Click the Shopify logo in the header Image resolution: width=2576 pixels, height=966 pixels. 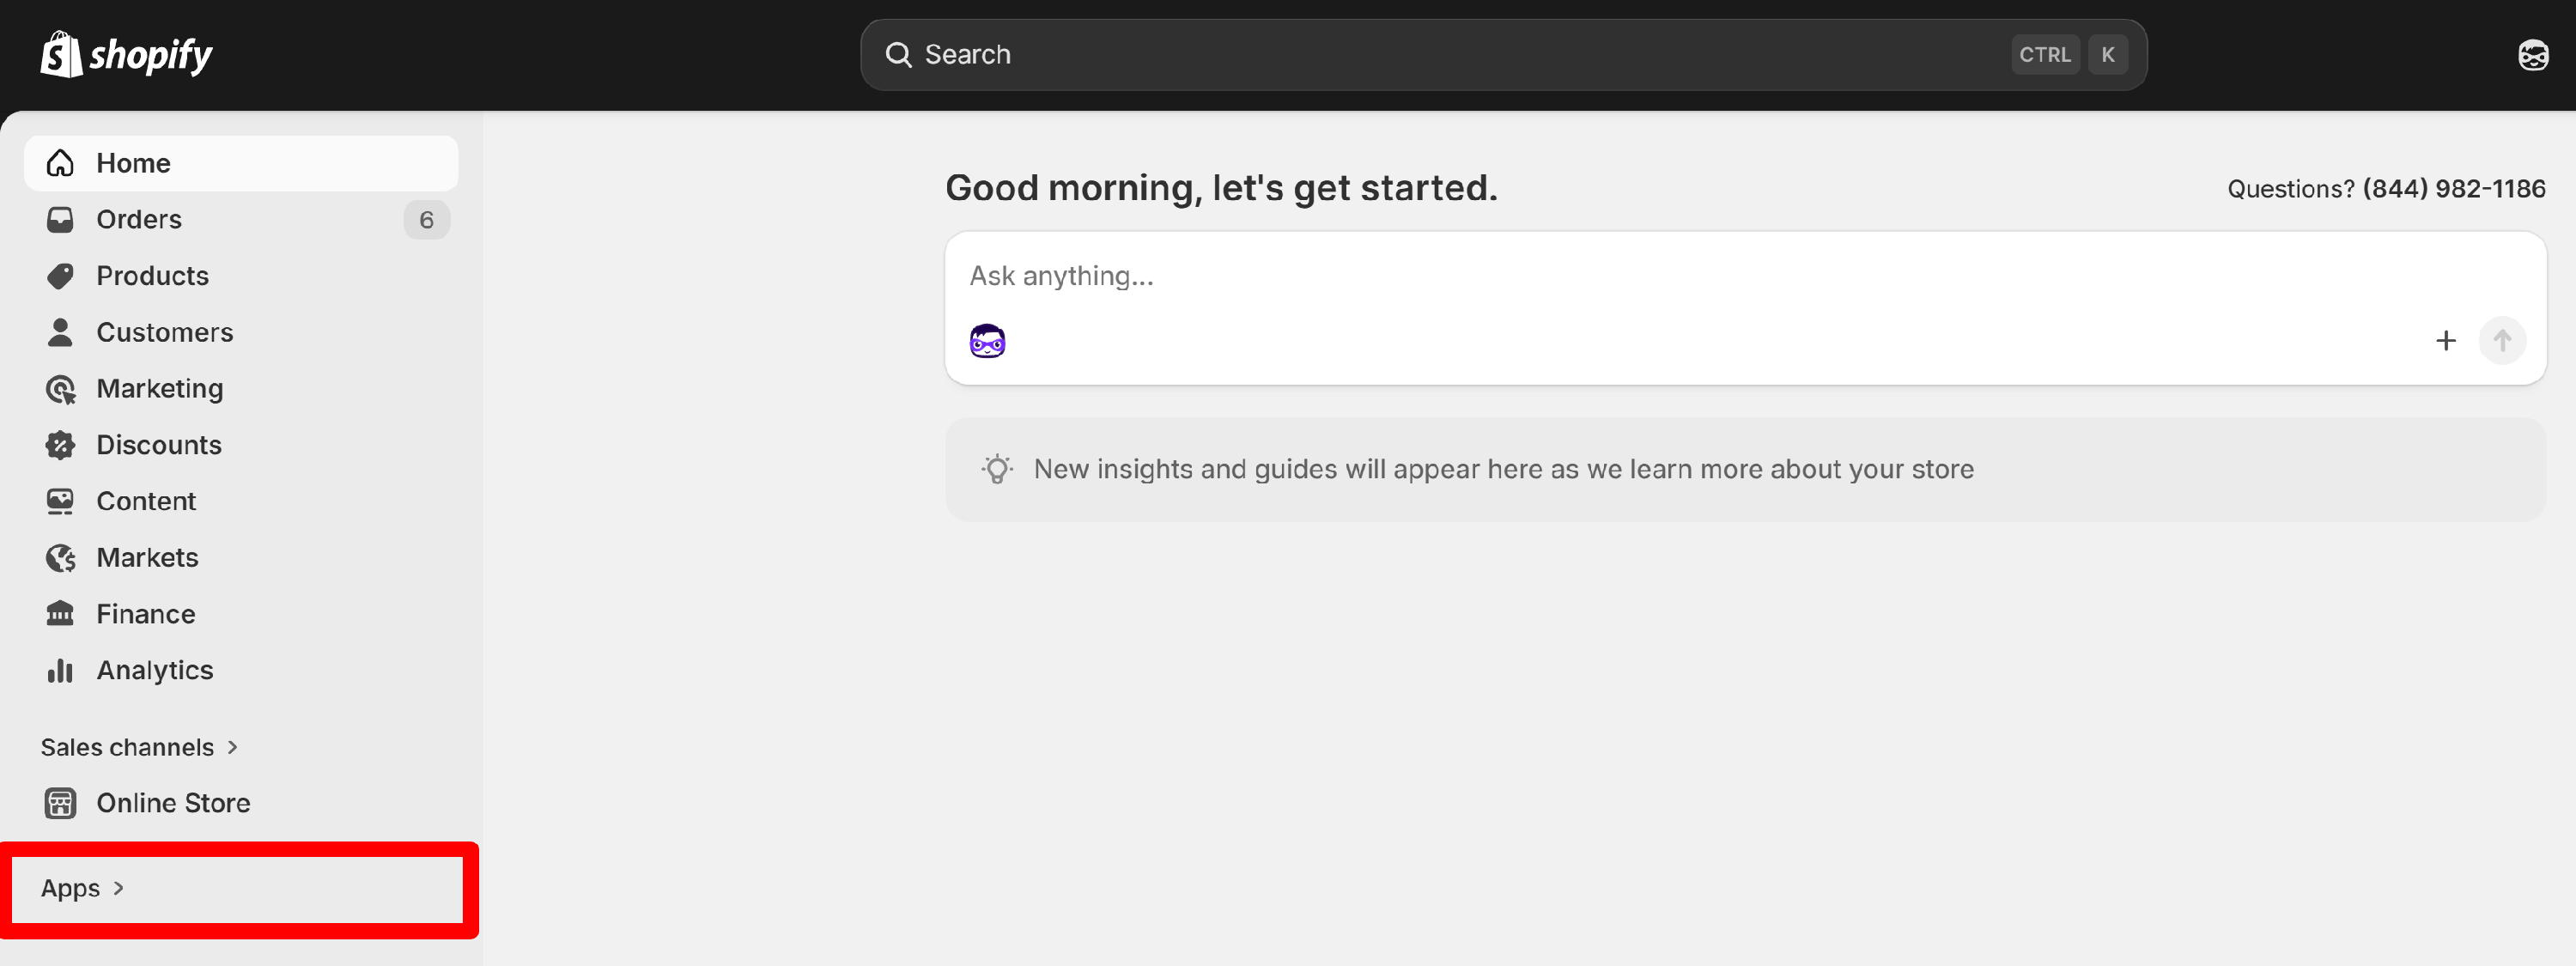126,55
